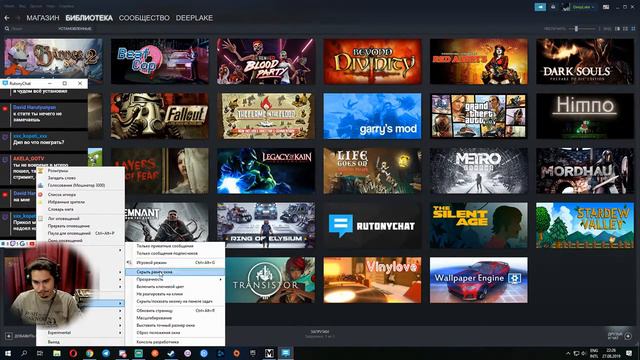Open the Blood Party game tile
This screenshot has height=360, width=640.
coord(266,61)
